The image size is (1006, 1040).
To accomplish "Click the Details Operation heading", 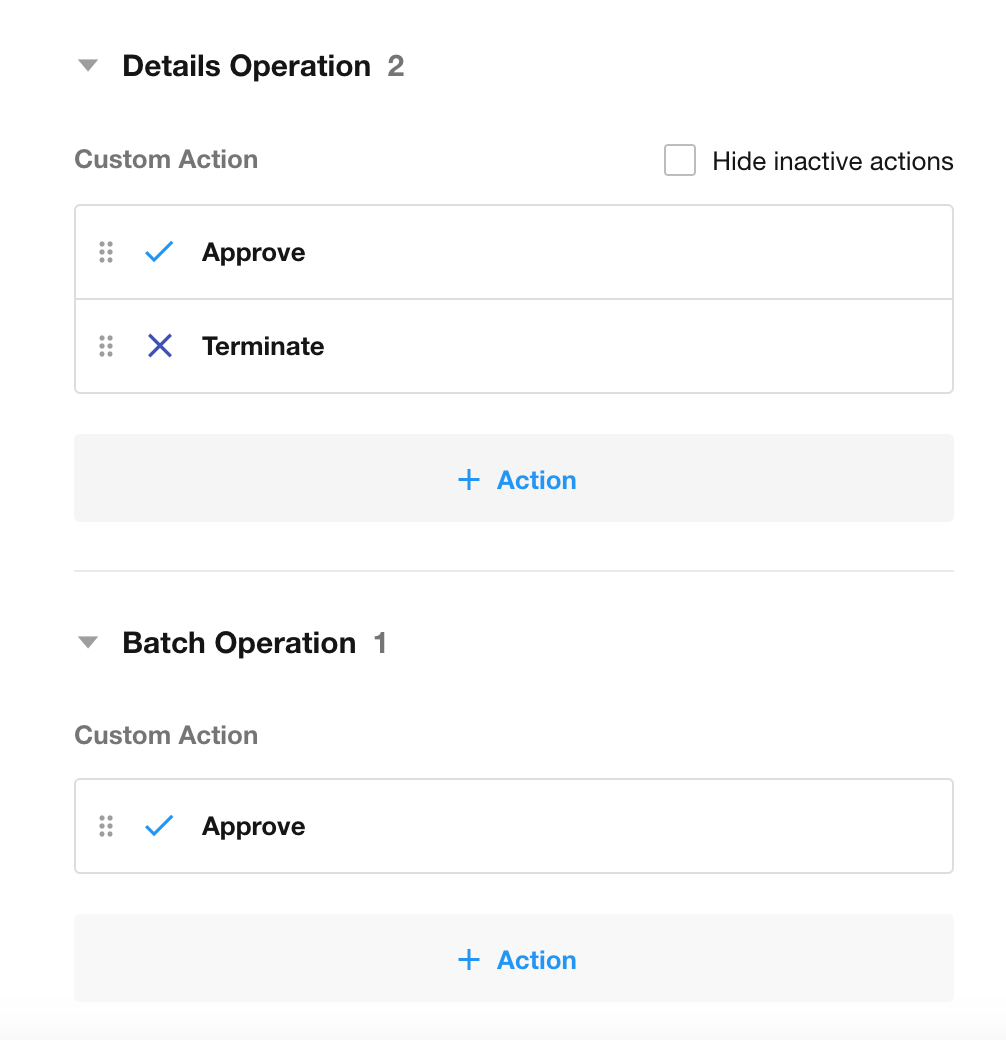I will pos(246,66).
